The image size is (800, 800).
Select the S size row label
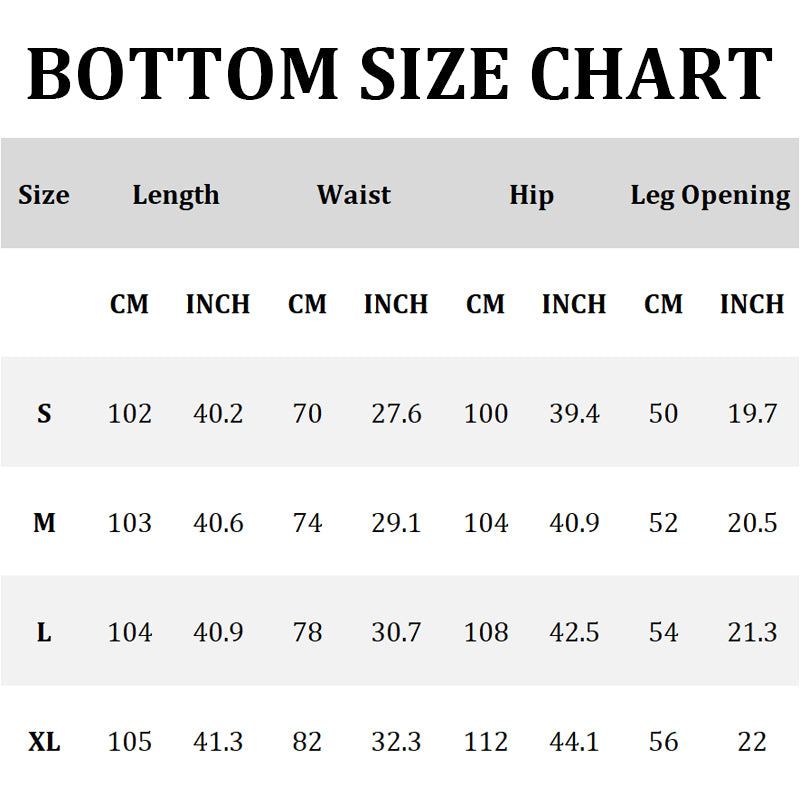click(x=44, y=413)
